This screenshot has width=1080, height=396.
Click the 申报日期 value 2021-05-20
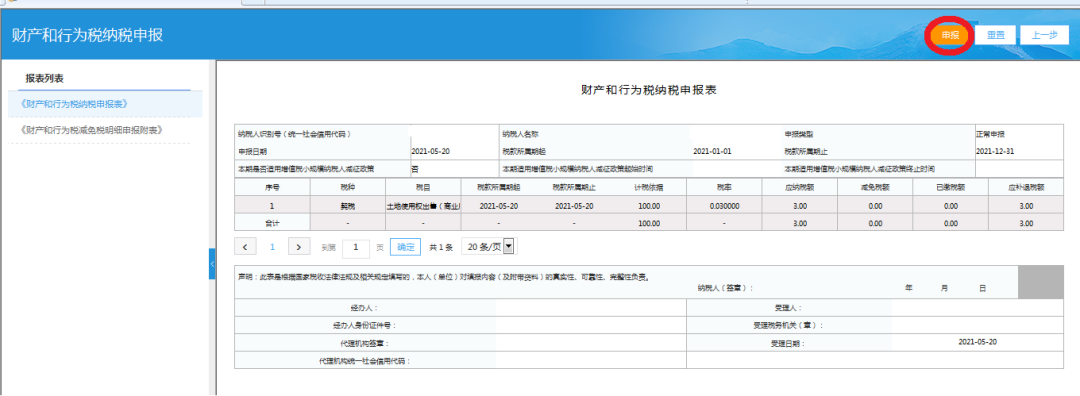coord(430,152)
